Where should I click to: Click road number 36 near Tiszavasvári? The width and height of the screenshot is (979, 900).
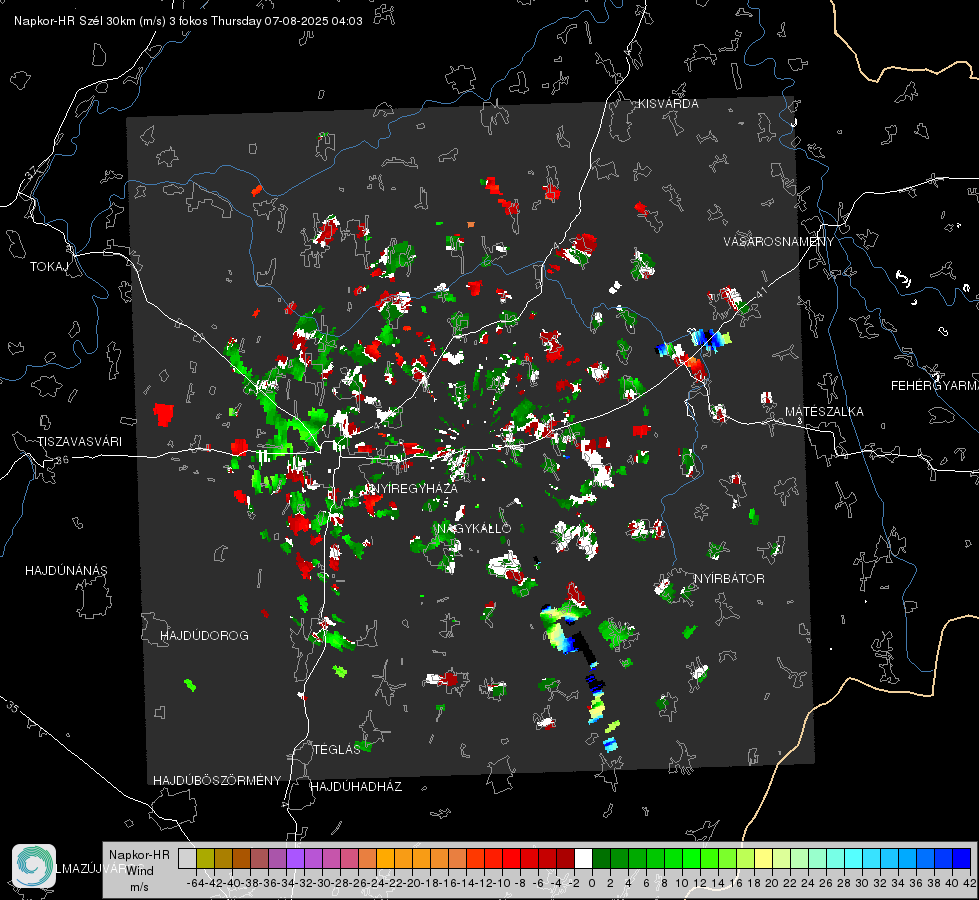point(62,460)
